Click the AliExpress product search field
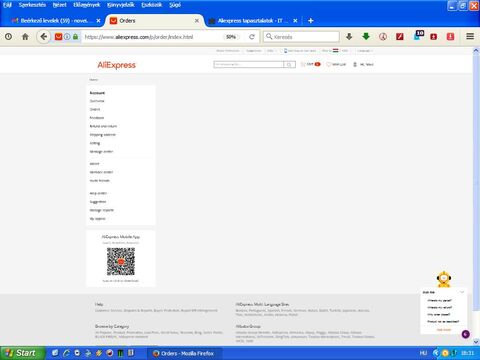480x360 pixels. pos(249,64)
